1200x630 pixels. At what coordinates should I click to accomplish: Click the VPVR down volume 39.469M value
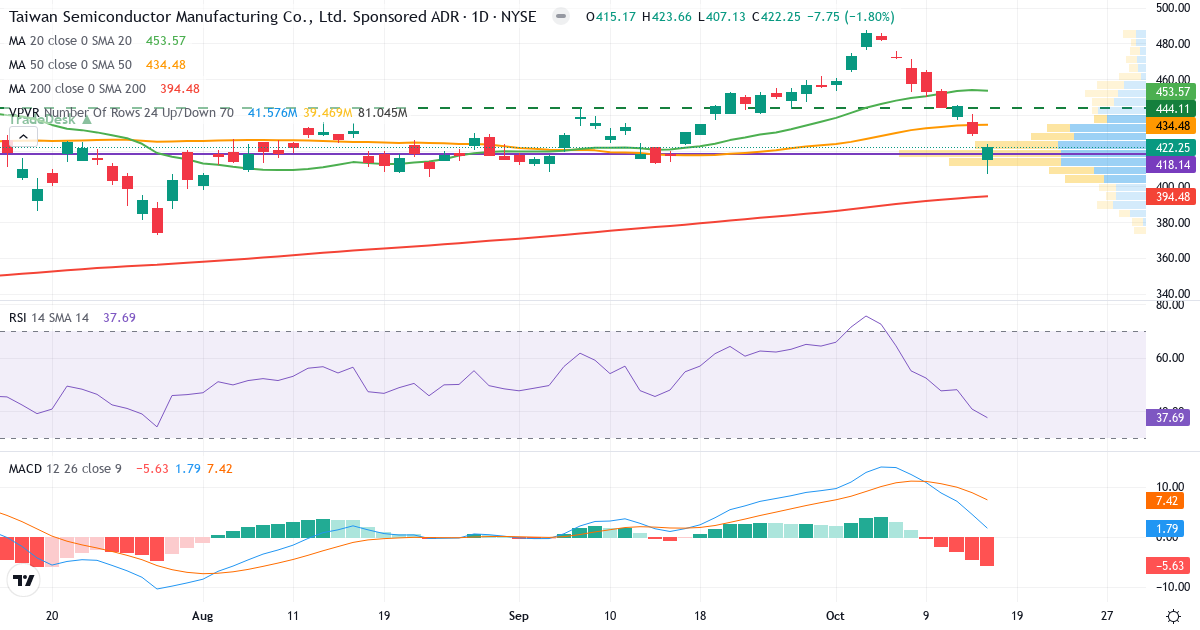pyautogui.click(x=327, y=113)
